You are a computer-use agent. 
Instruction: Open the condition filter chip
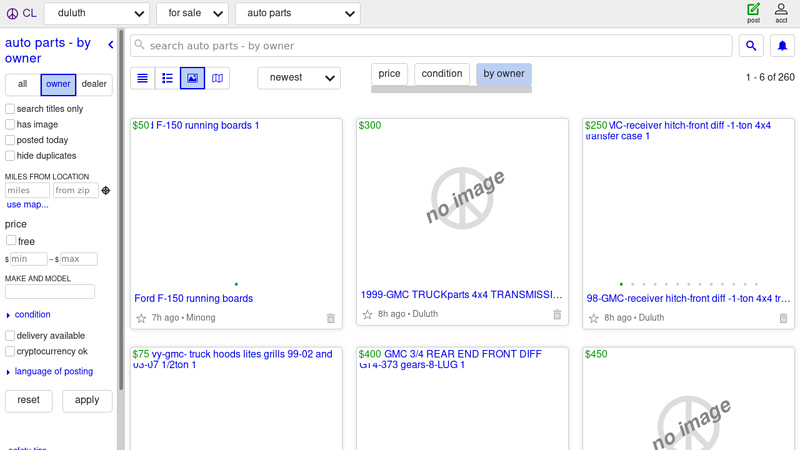(x=442, y=74)
